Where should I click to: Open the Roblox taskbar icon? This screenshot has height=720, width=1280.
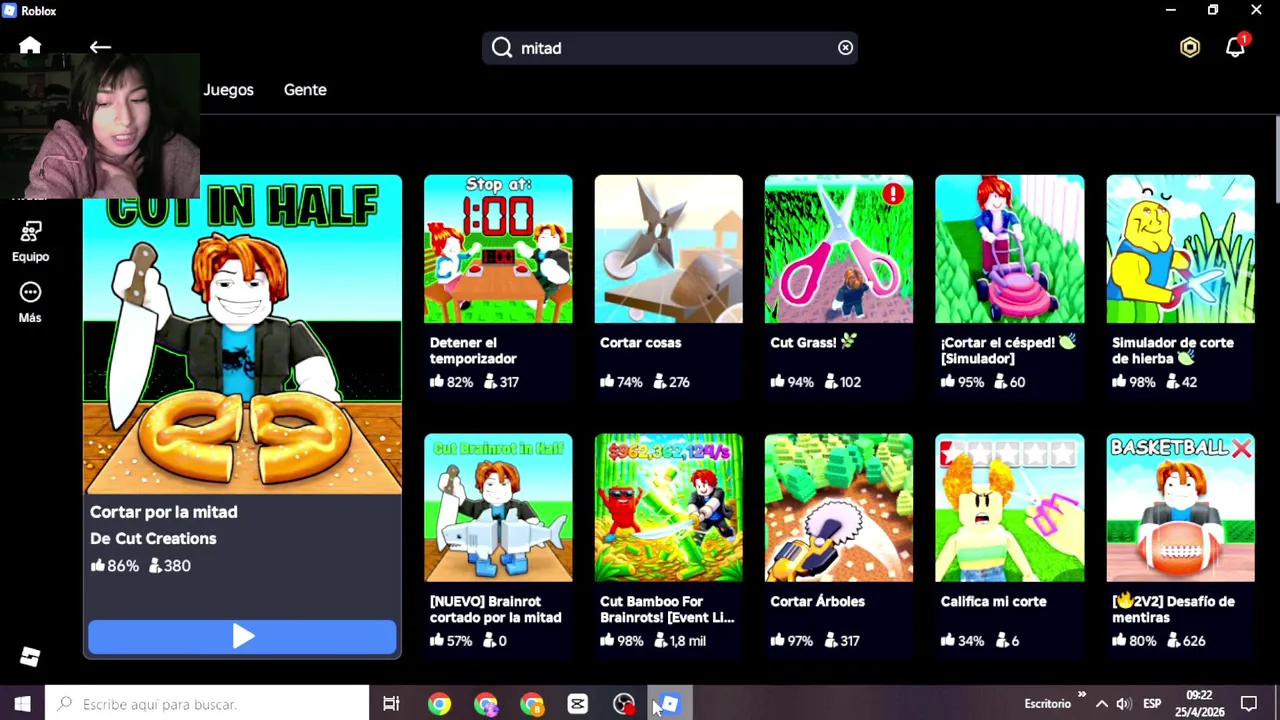(669, 704)
